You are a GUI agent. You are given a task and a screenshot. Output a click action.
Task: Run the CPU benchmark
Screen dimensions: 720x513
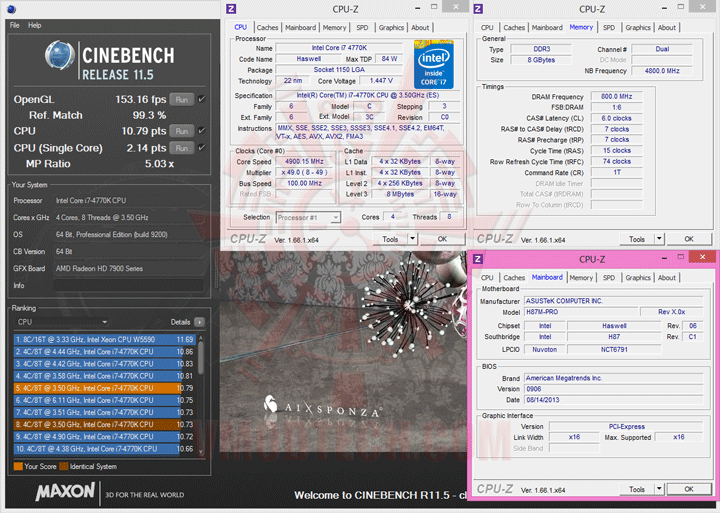pyautogui.click(x=181, y=131)
